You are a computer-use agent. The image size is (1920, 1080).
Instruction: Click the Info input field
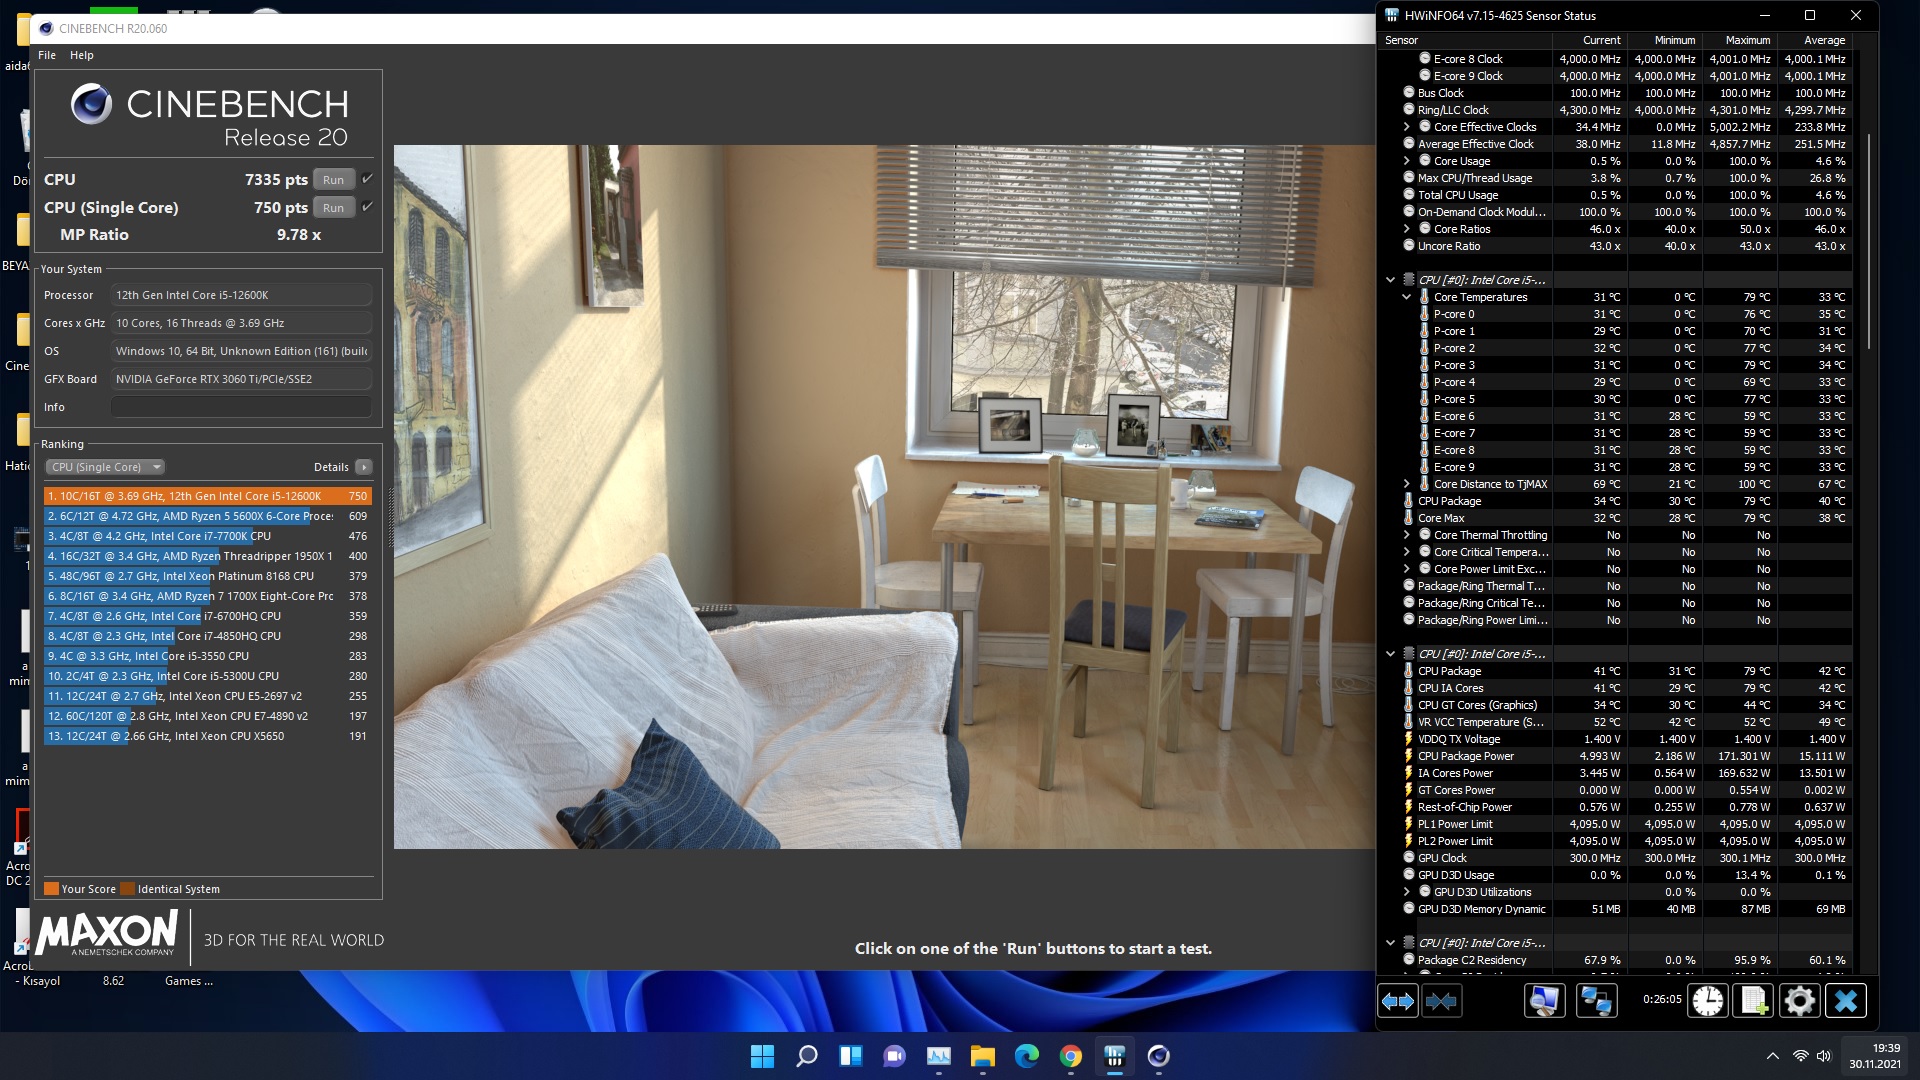(x=241, y=407)
